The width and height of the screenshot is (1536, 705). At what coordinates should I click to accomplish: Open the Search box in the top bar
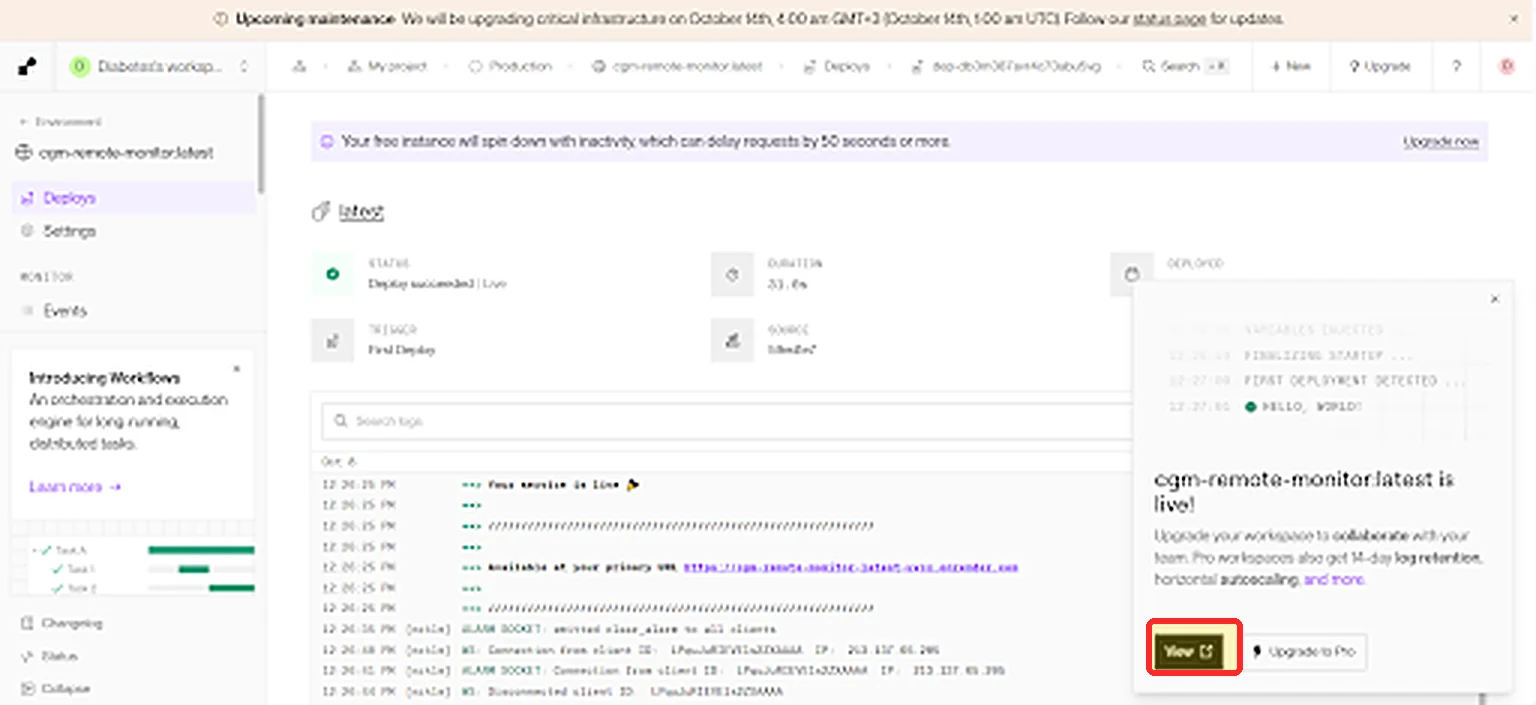[1185, 67]
